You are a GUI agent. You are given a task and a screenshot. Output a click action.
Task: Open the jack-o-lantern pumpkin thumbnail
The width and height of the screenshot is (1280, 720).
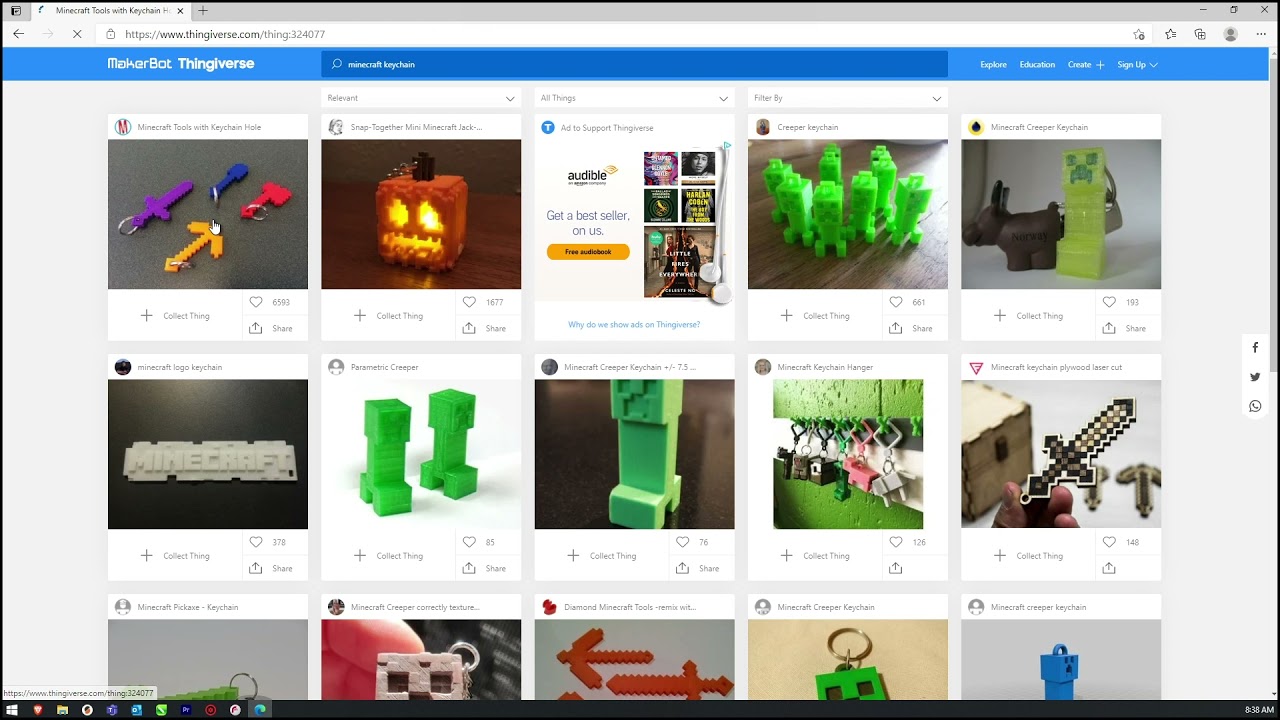point(421,214)
